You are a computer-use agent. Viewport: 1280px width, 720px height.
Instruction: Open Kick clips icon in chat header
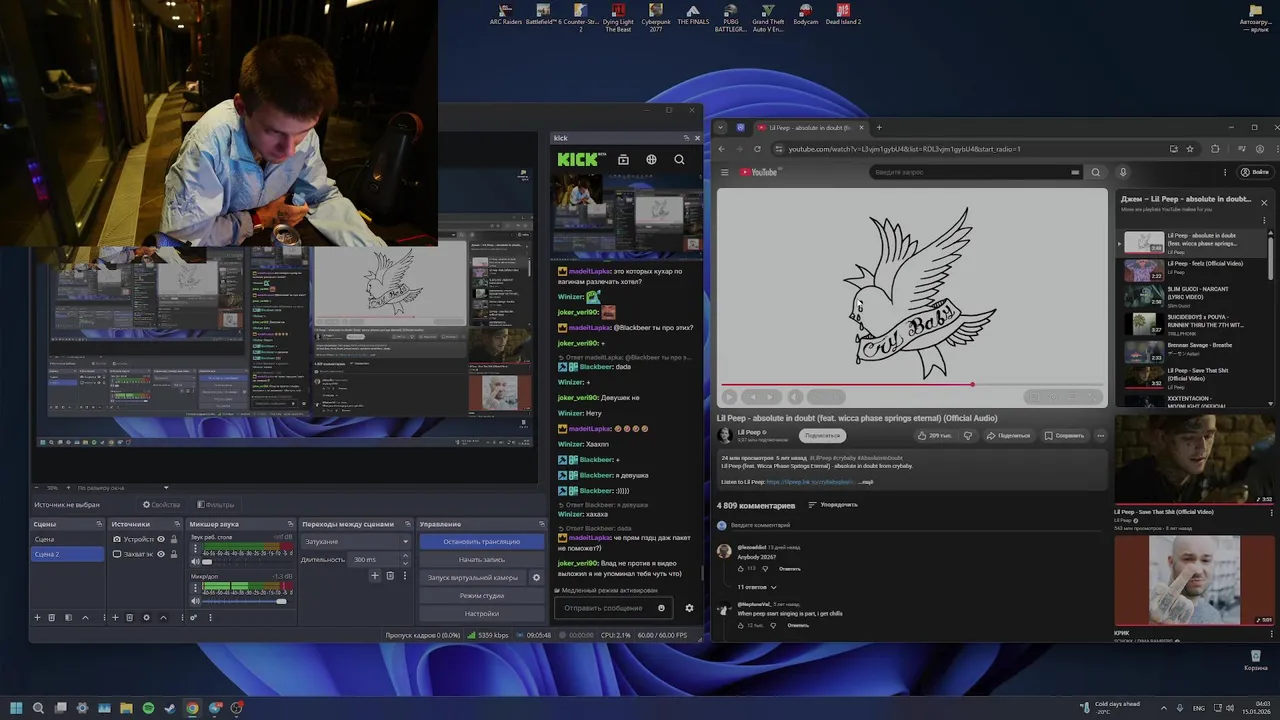tap(623, 159)
